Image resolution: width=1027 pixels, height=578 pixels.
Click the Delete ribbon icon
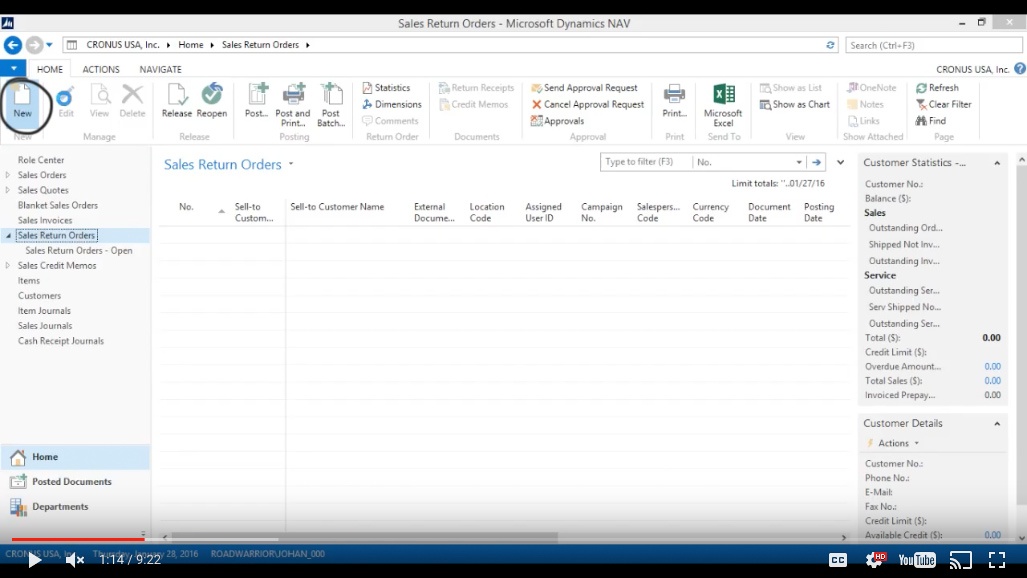point(132,101)
